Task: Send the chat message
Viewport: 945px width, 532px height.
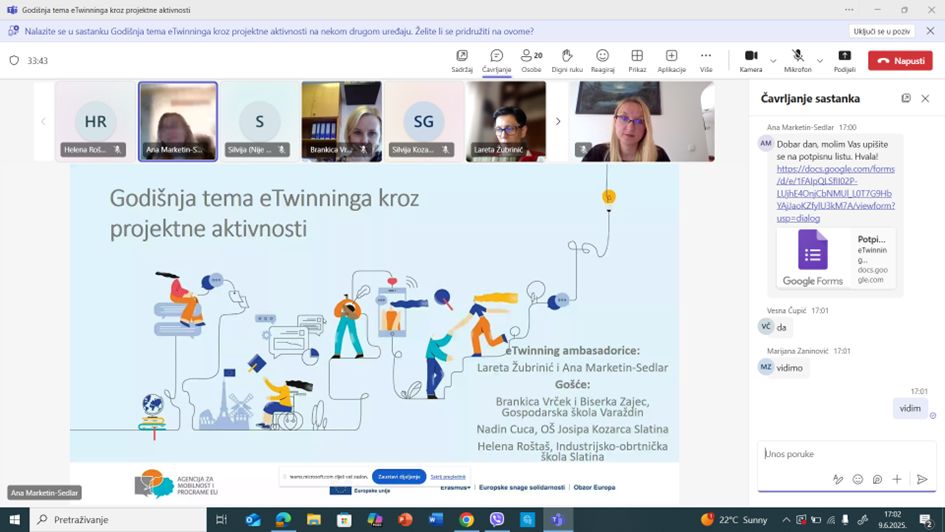Action: tap(921, 479)
